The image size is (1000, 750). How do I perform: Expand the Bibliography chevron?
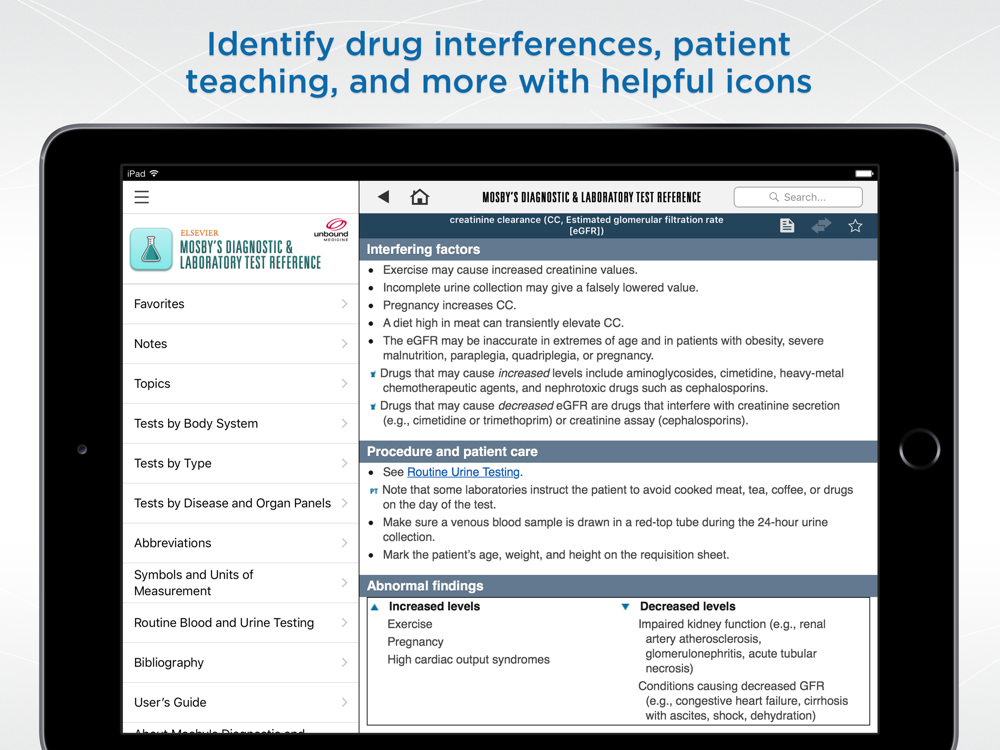coord(344,663)
